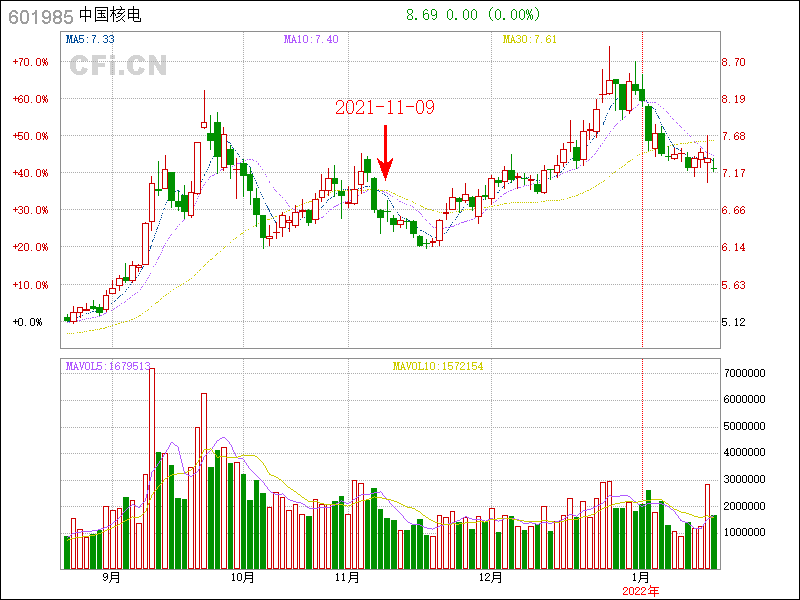Select the 11月 marker on time axis
The width and height of the screenshot is (800, 600).
coord(347,577)
